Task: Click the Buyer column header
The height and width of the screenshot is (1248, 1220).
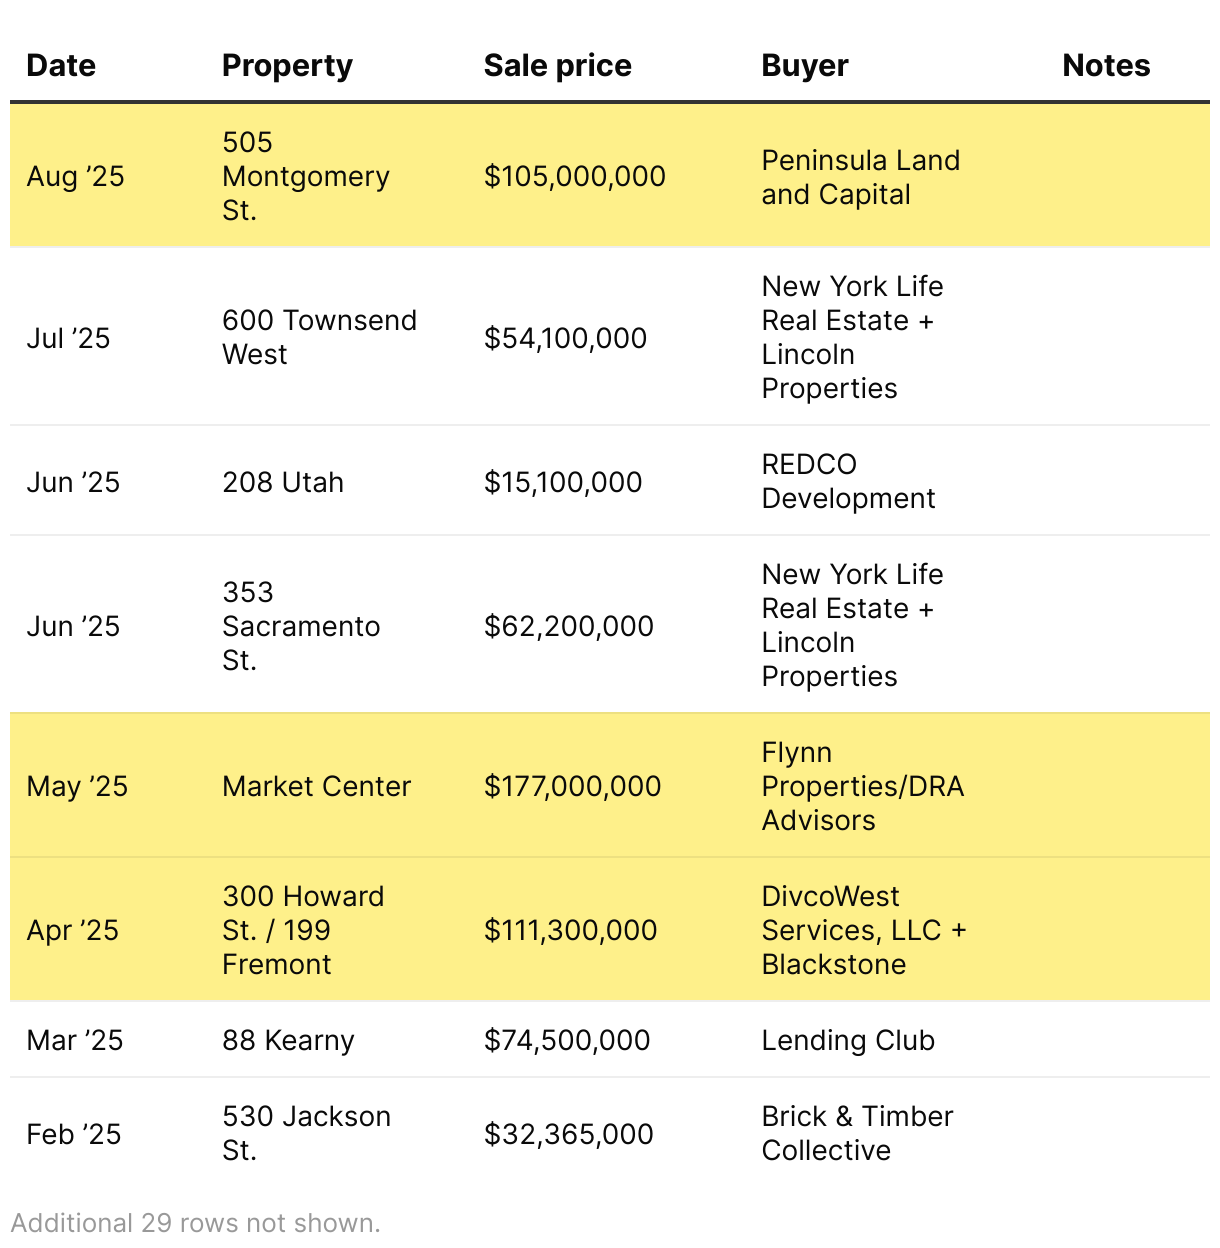Action: (804, 66)
